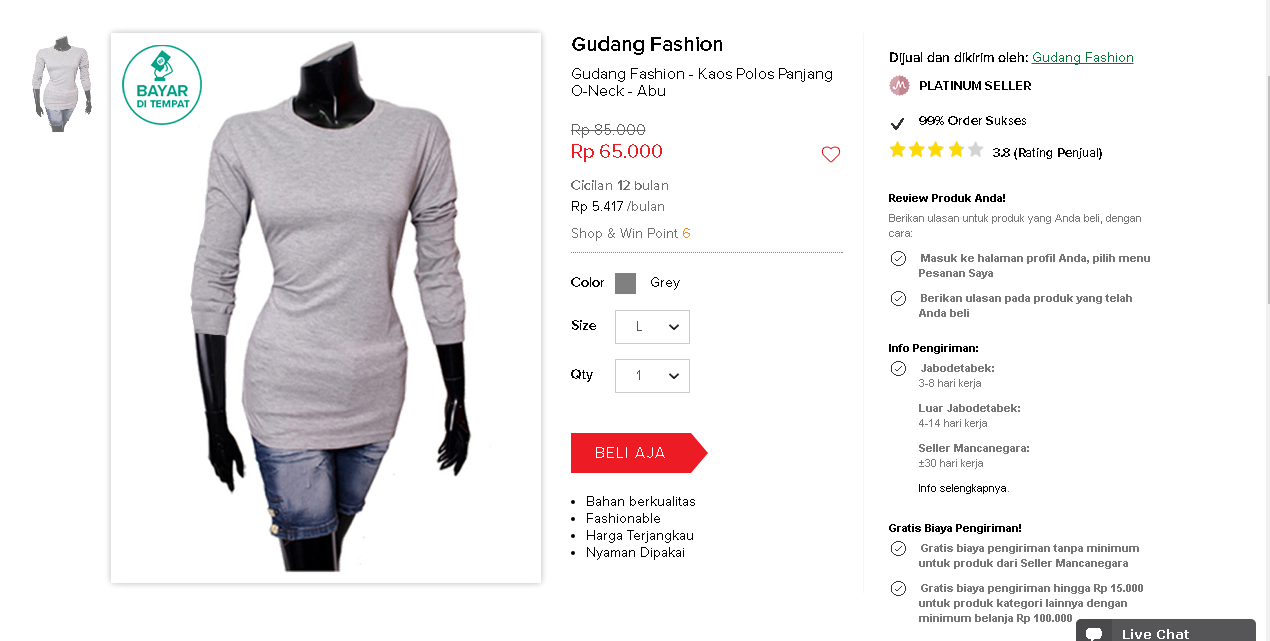Open the Size dropdown
This screenshot has height=641, width=1270.
652,327
